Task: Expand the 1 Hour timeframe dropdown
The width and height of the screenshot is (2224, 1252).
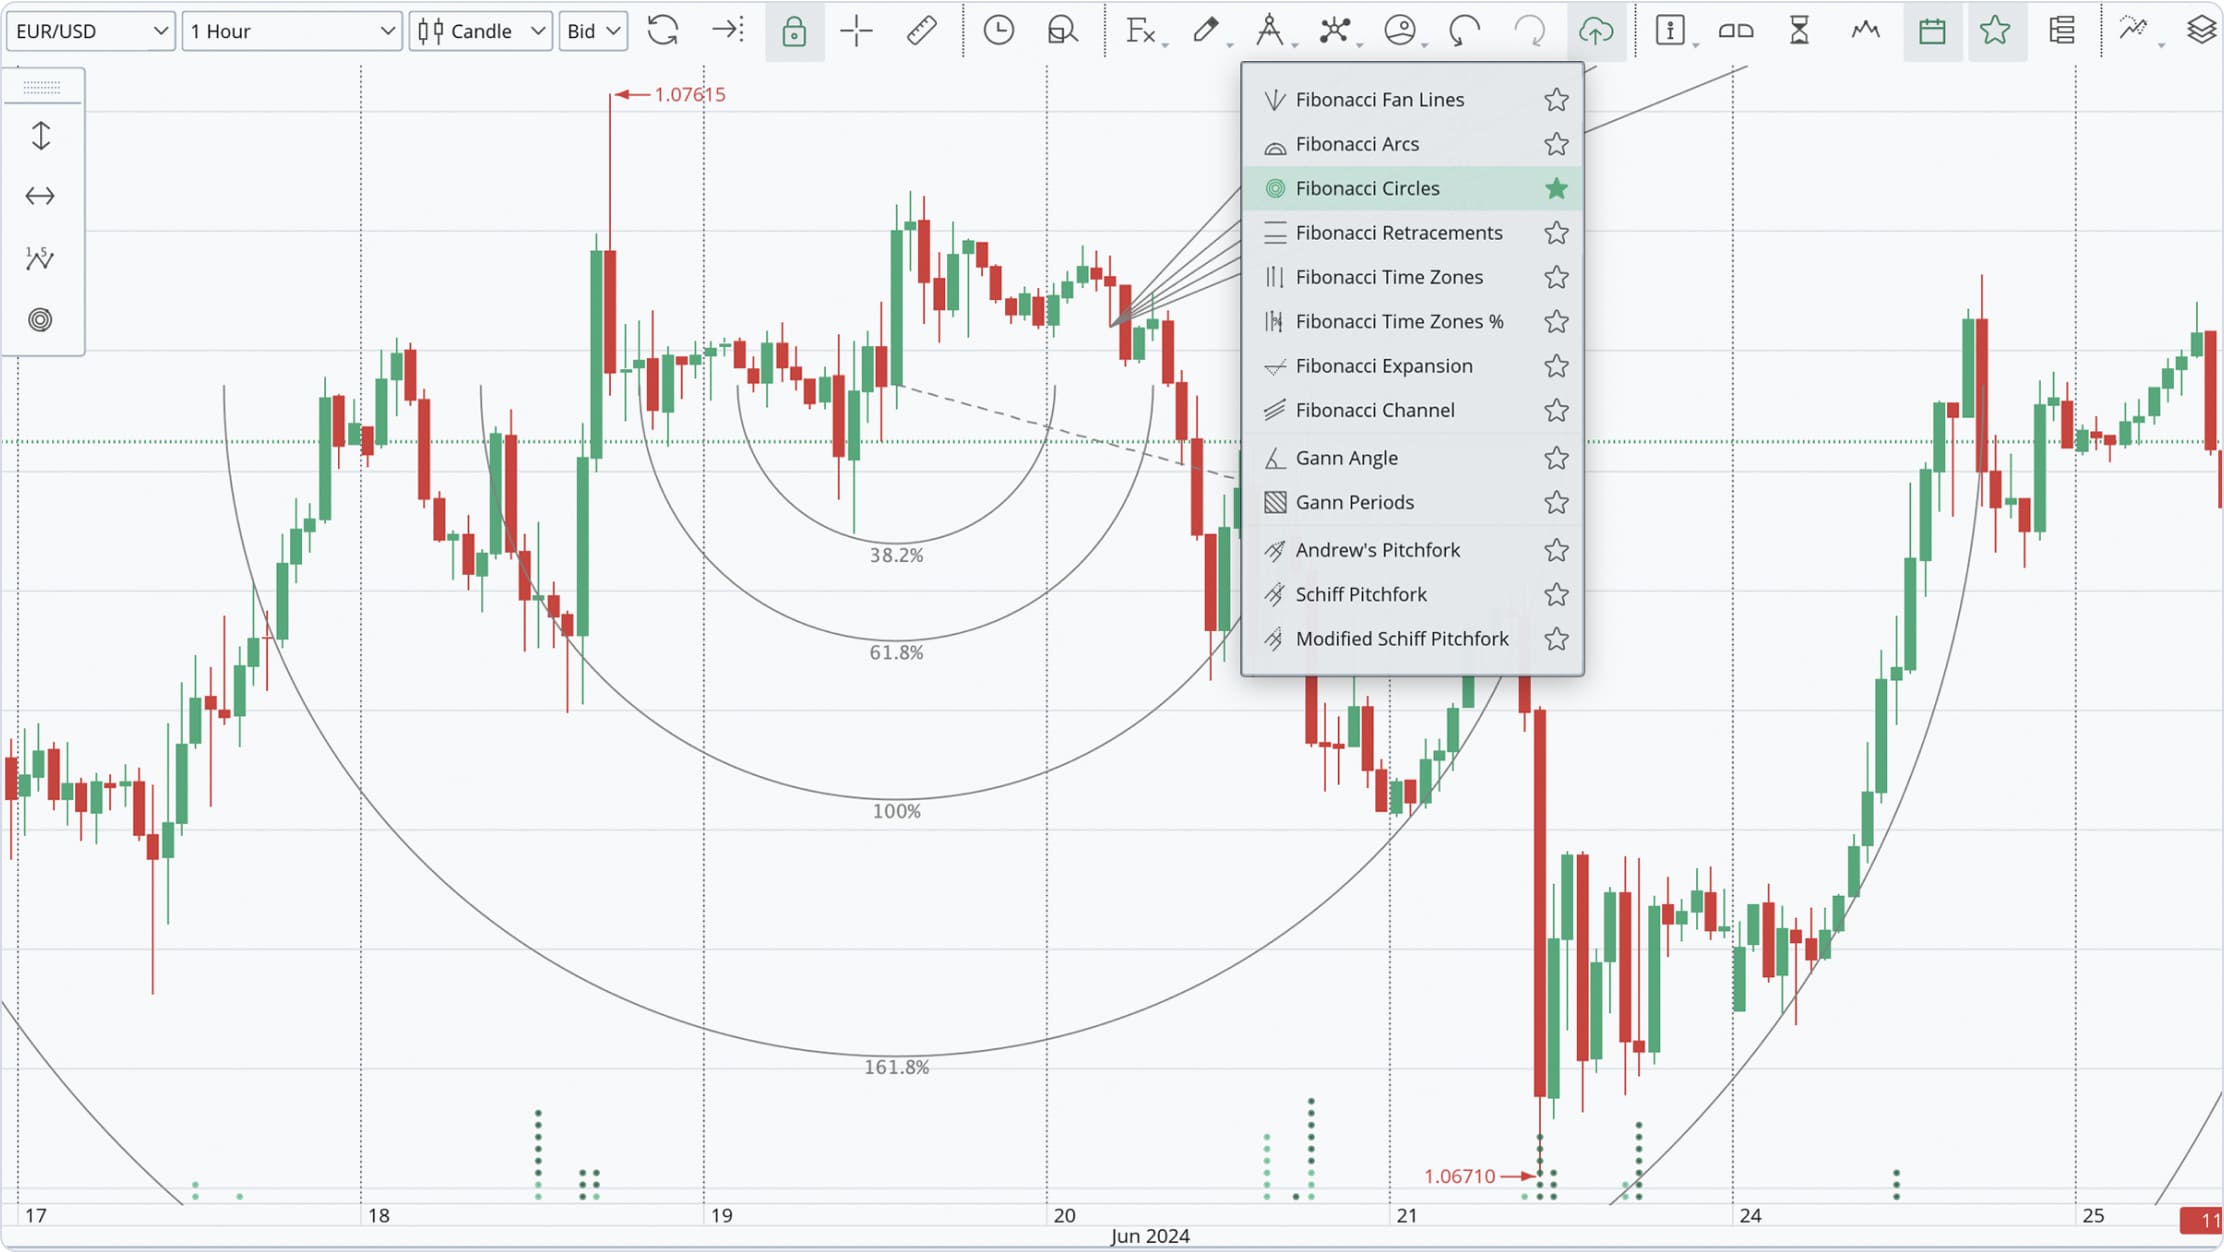Action: [291, 32]
